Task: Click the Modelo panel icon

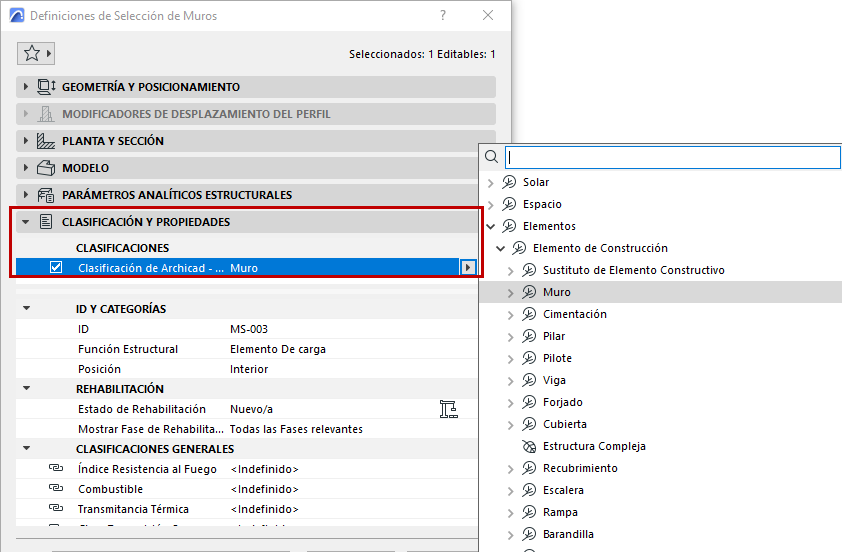Action: click(x=46, y=168)
